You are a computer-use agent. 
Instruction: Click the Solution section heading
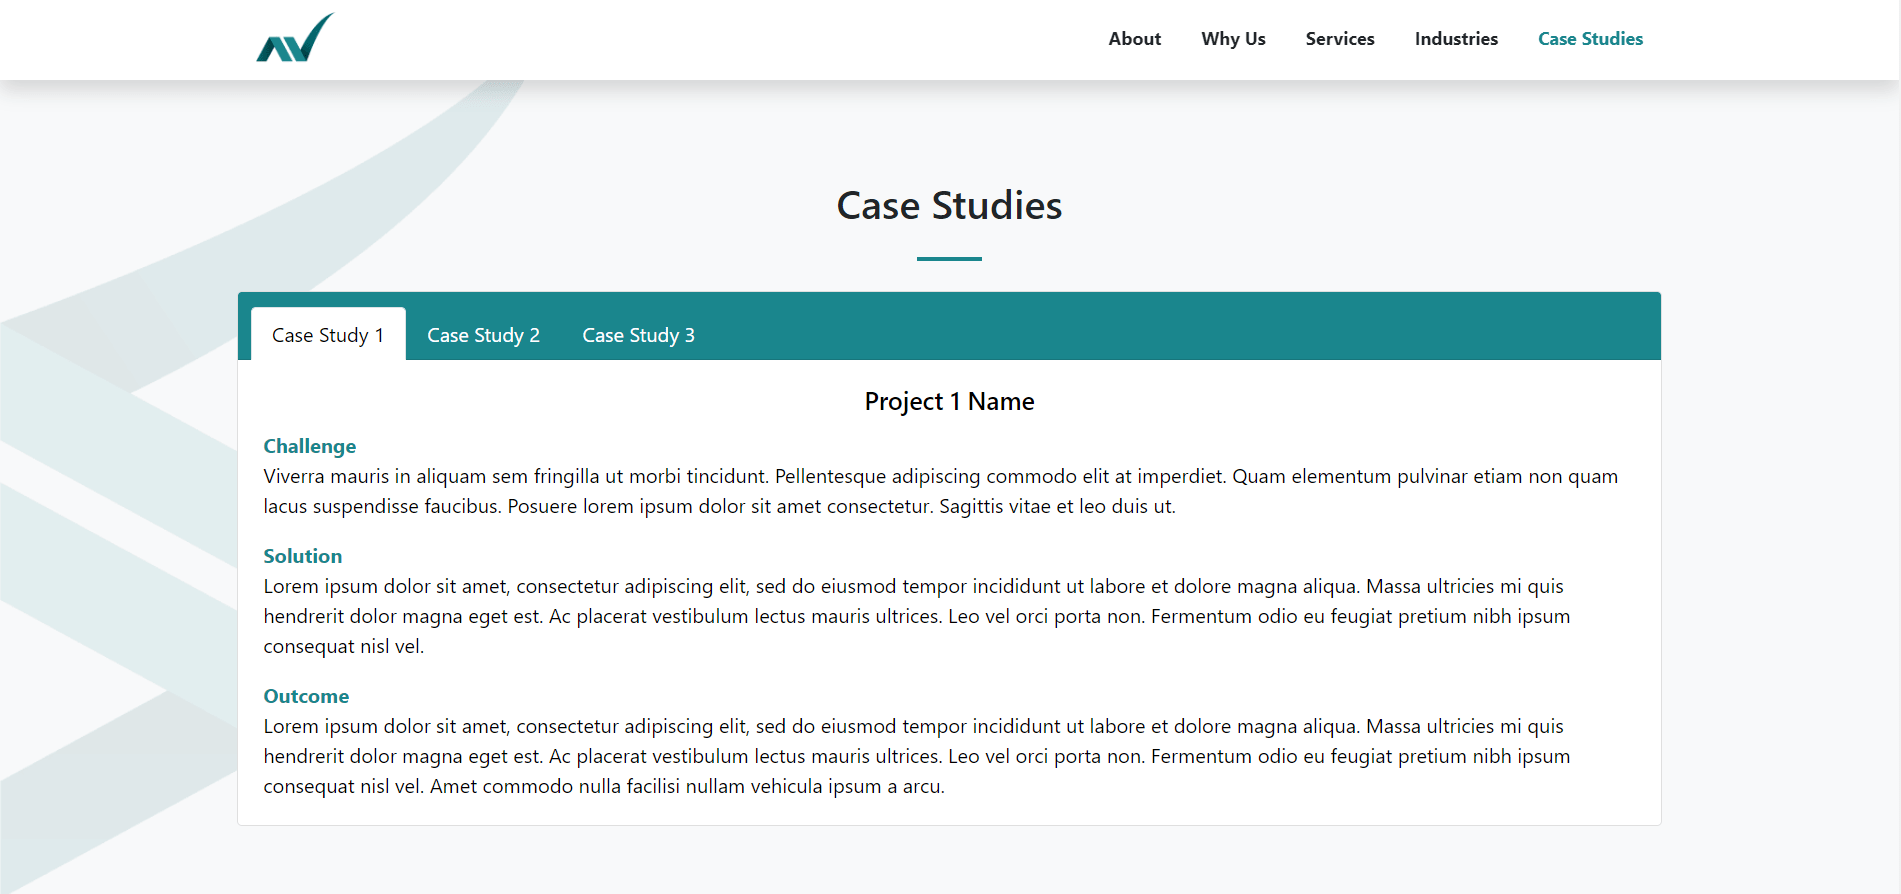(x=302, y=556)
